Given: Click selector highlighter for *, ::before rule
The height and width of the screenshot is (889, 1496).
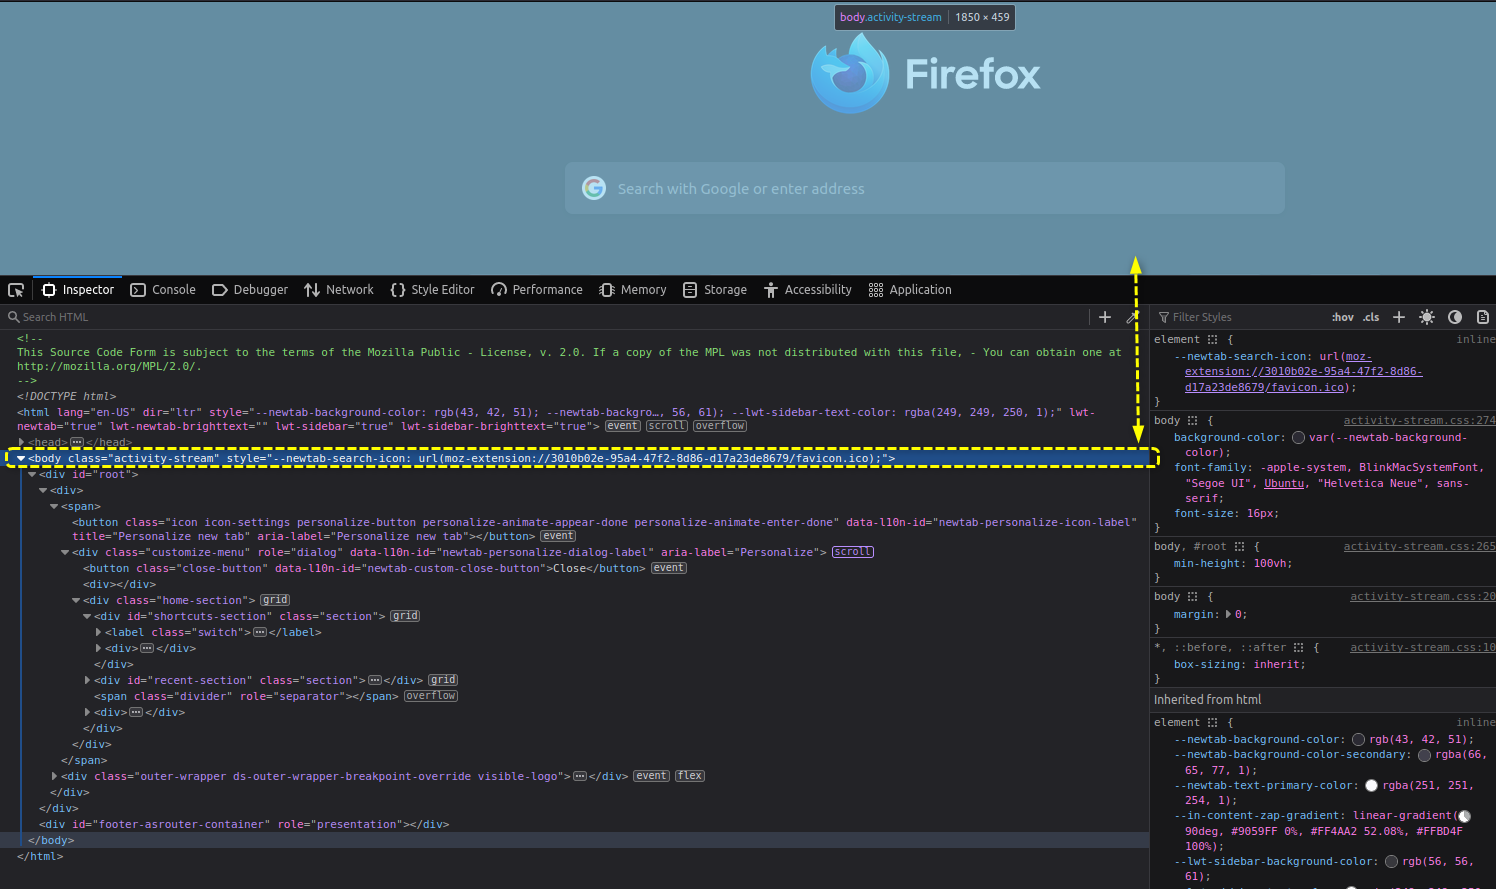Looking at the screenshot, I should pyautogui.click(x=1298, y=648).
